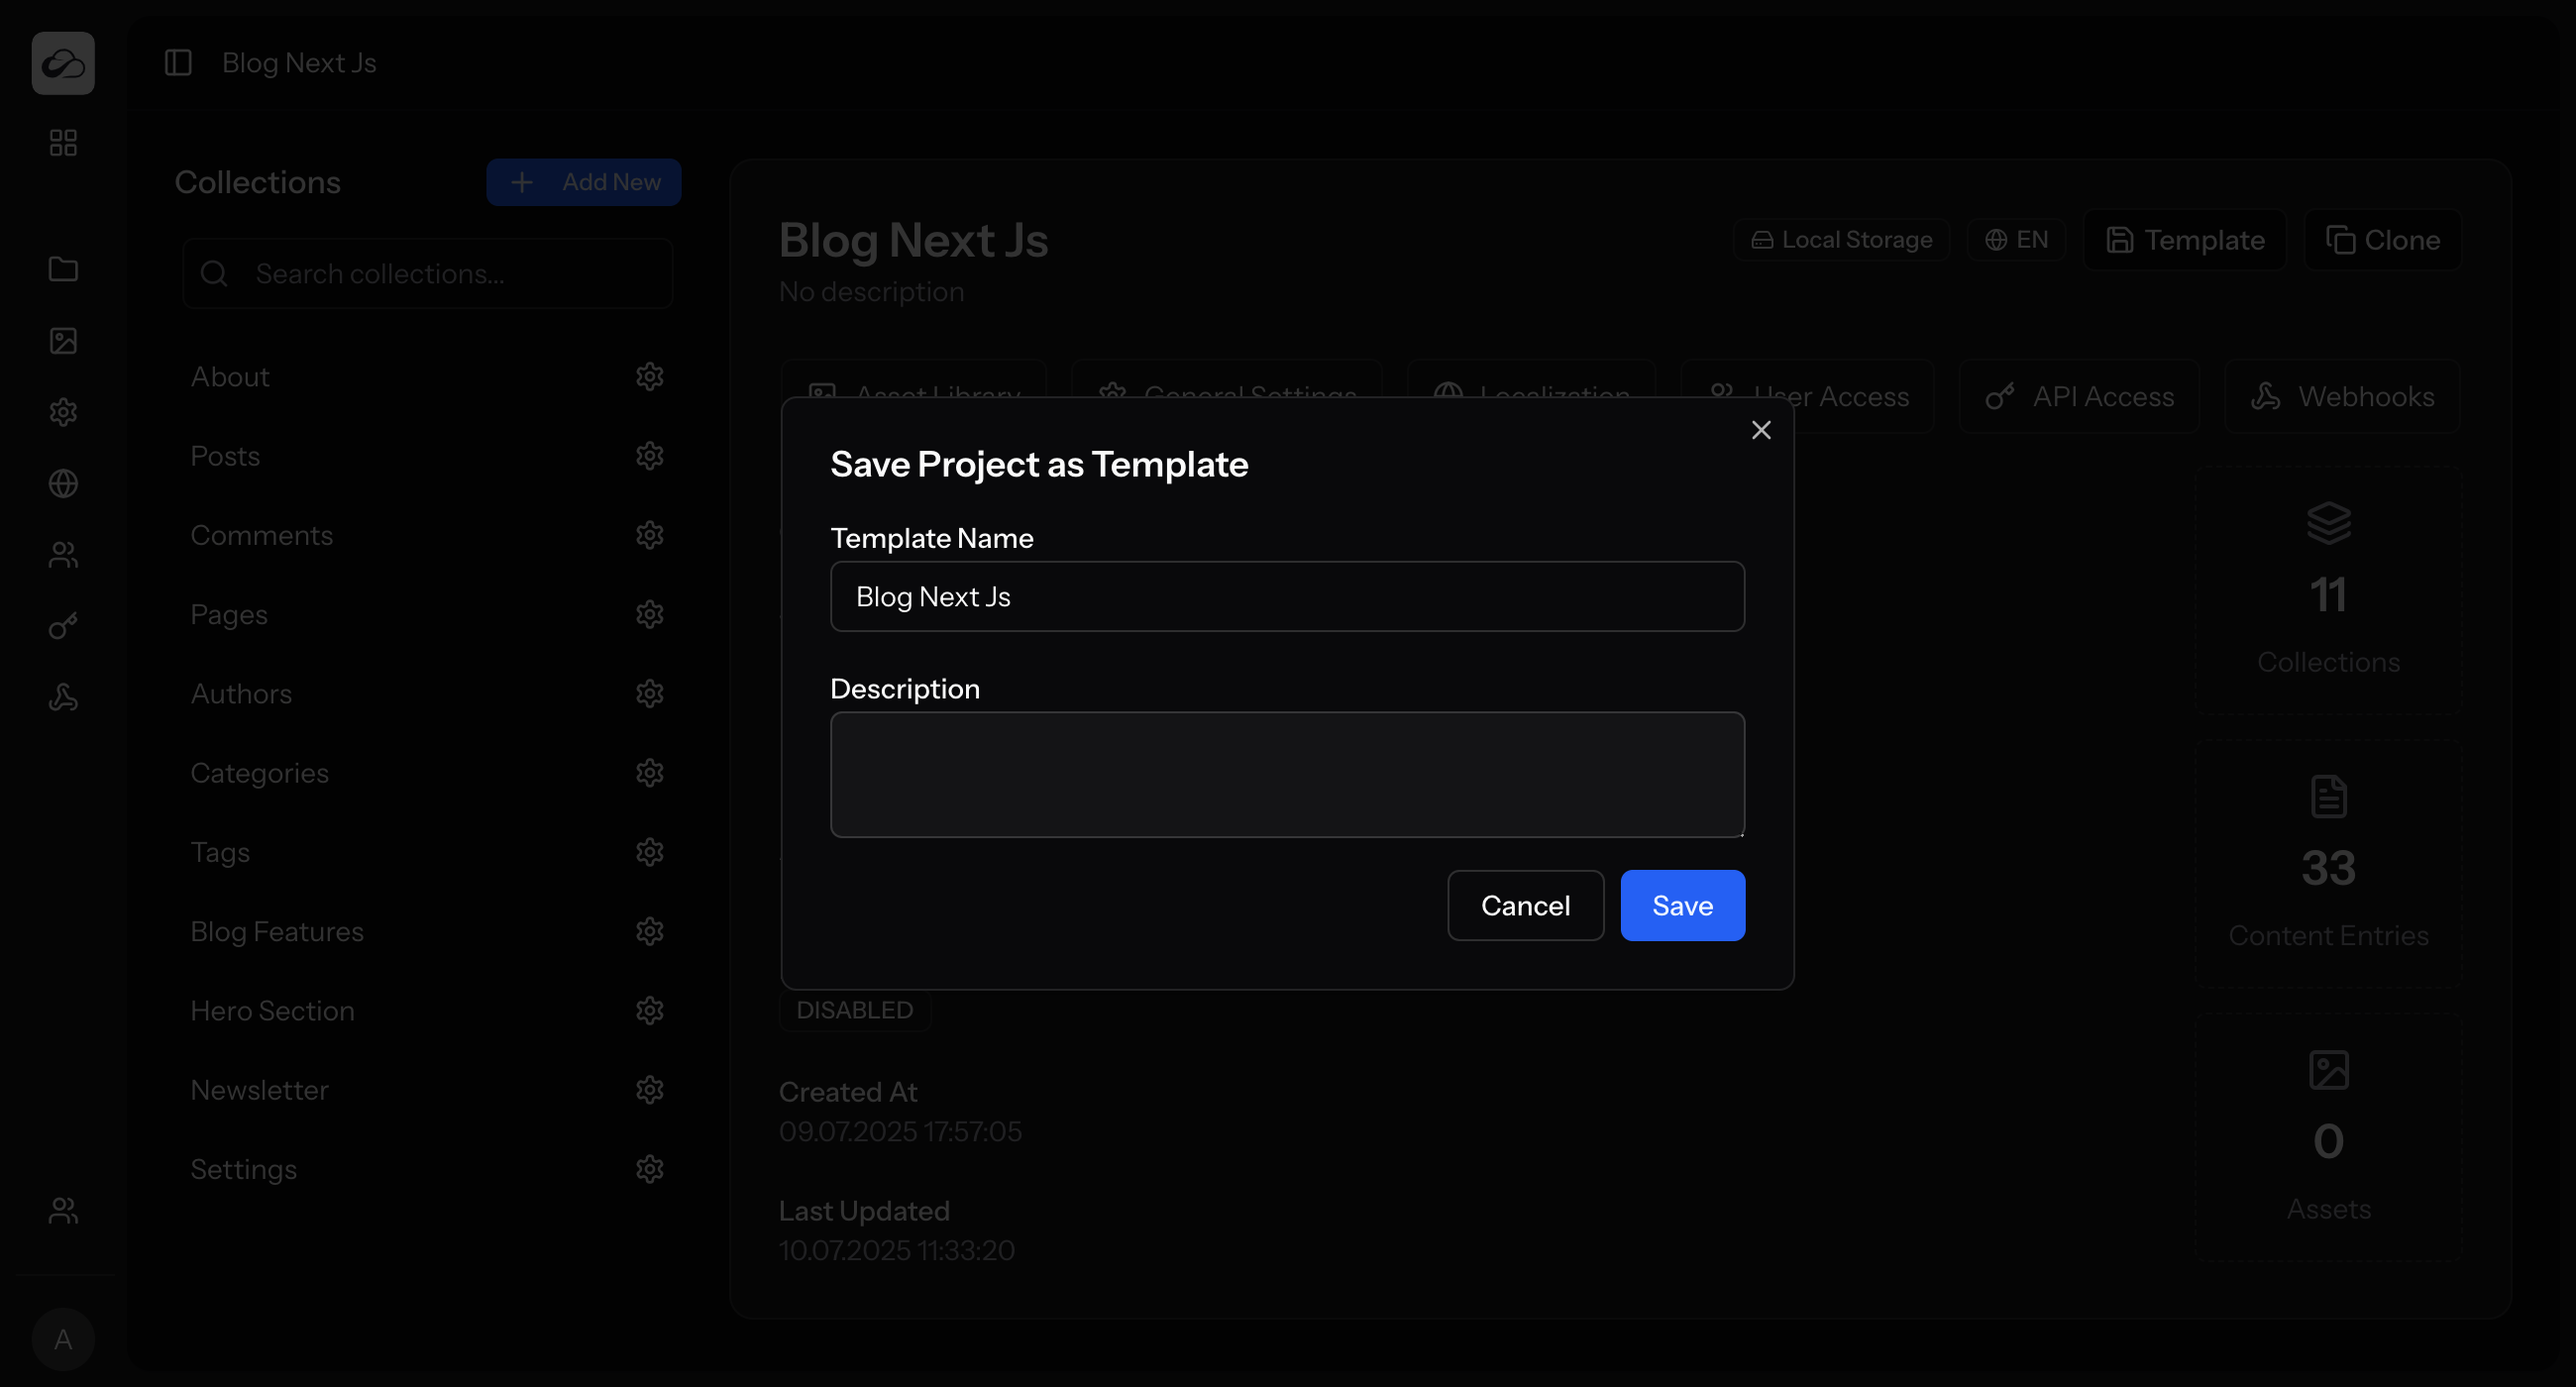Open settings gear for Posts collection
2576x1387 pixels.
pyautogui.click(x=650, y=456)
